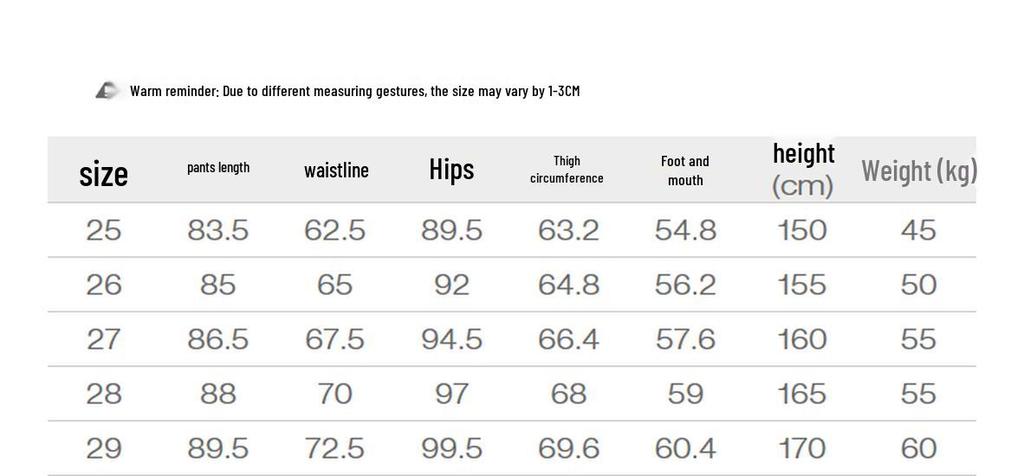Select the 64.8 thigh circumference cell

tap(569, 285)
